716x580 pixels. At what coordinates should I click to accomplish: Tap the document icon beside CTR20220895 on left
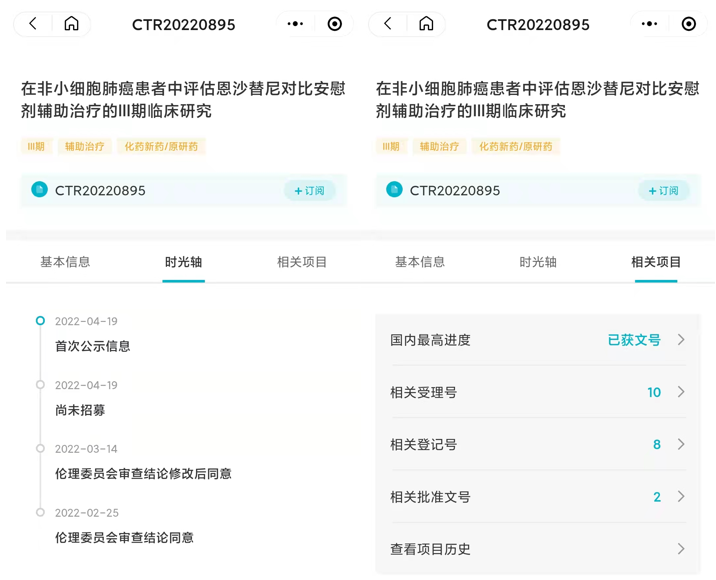40,190
